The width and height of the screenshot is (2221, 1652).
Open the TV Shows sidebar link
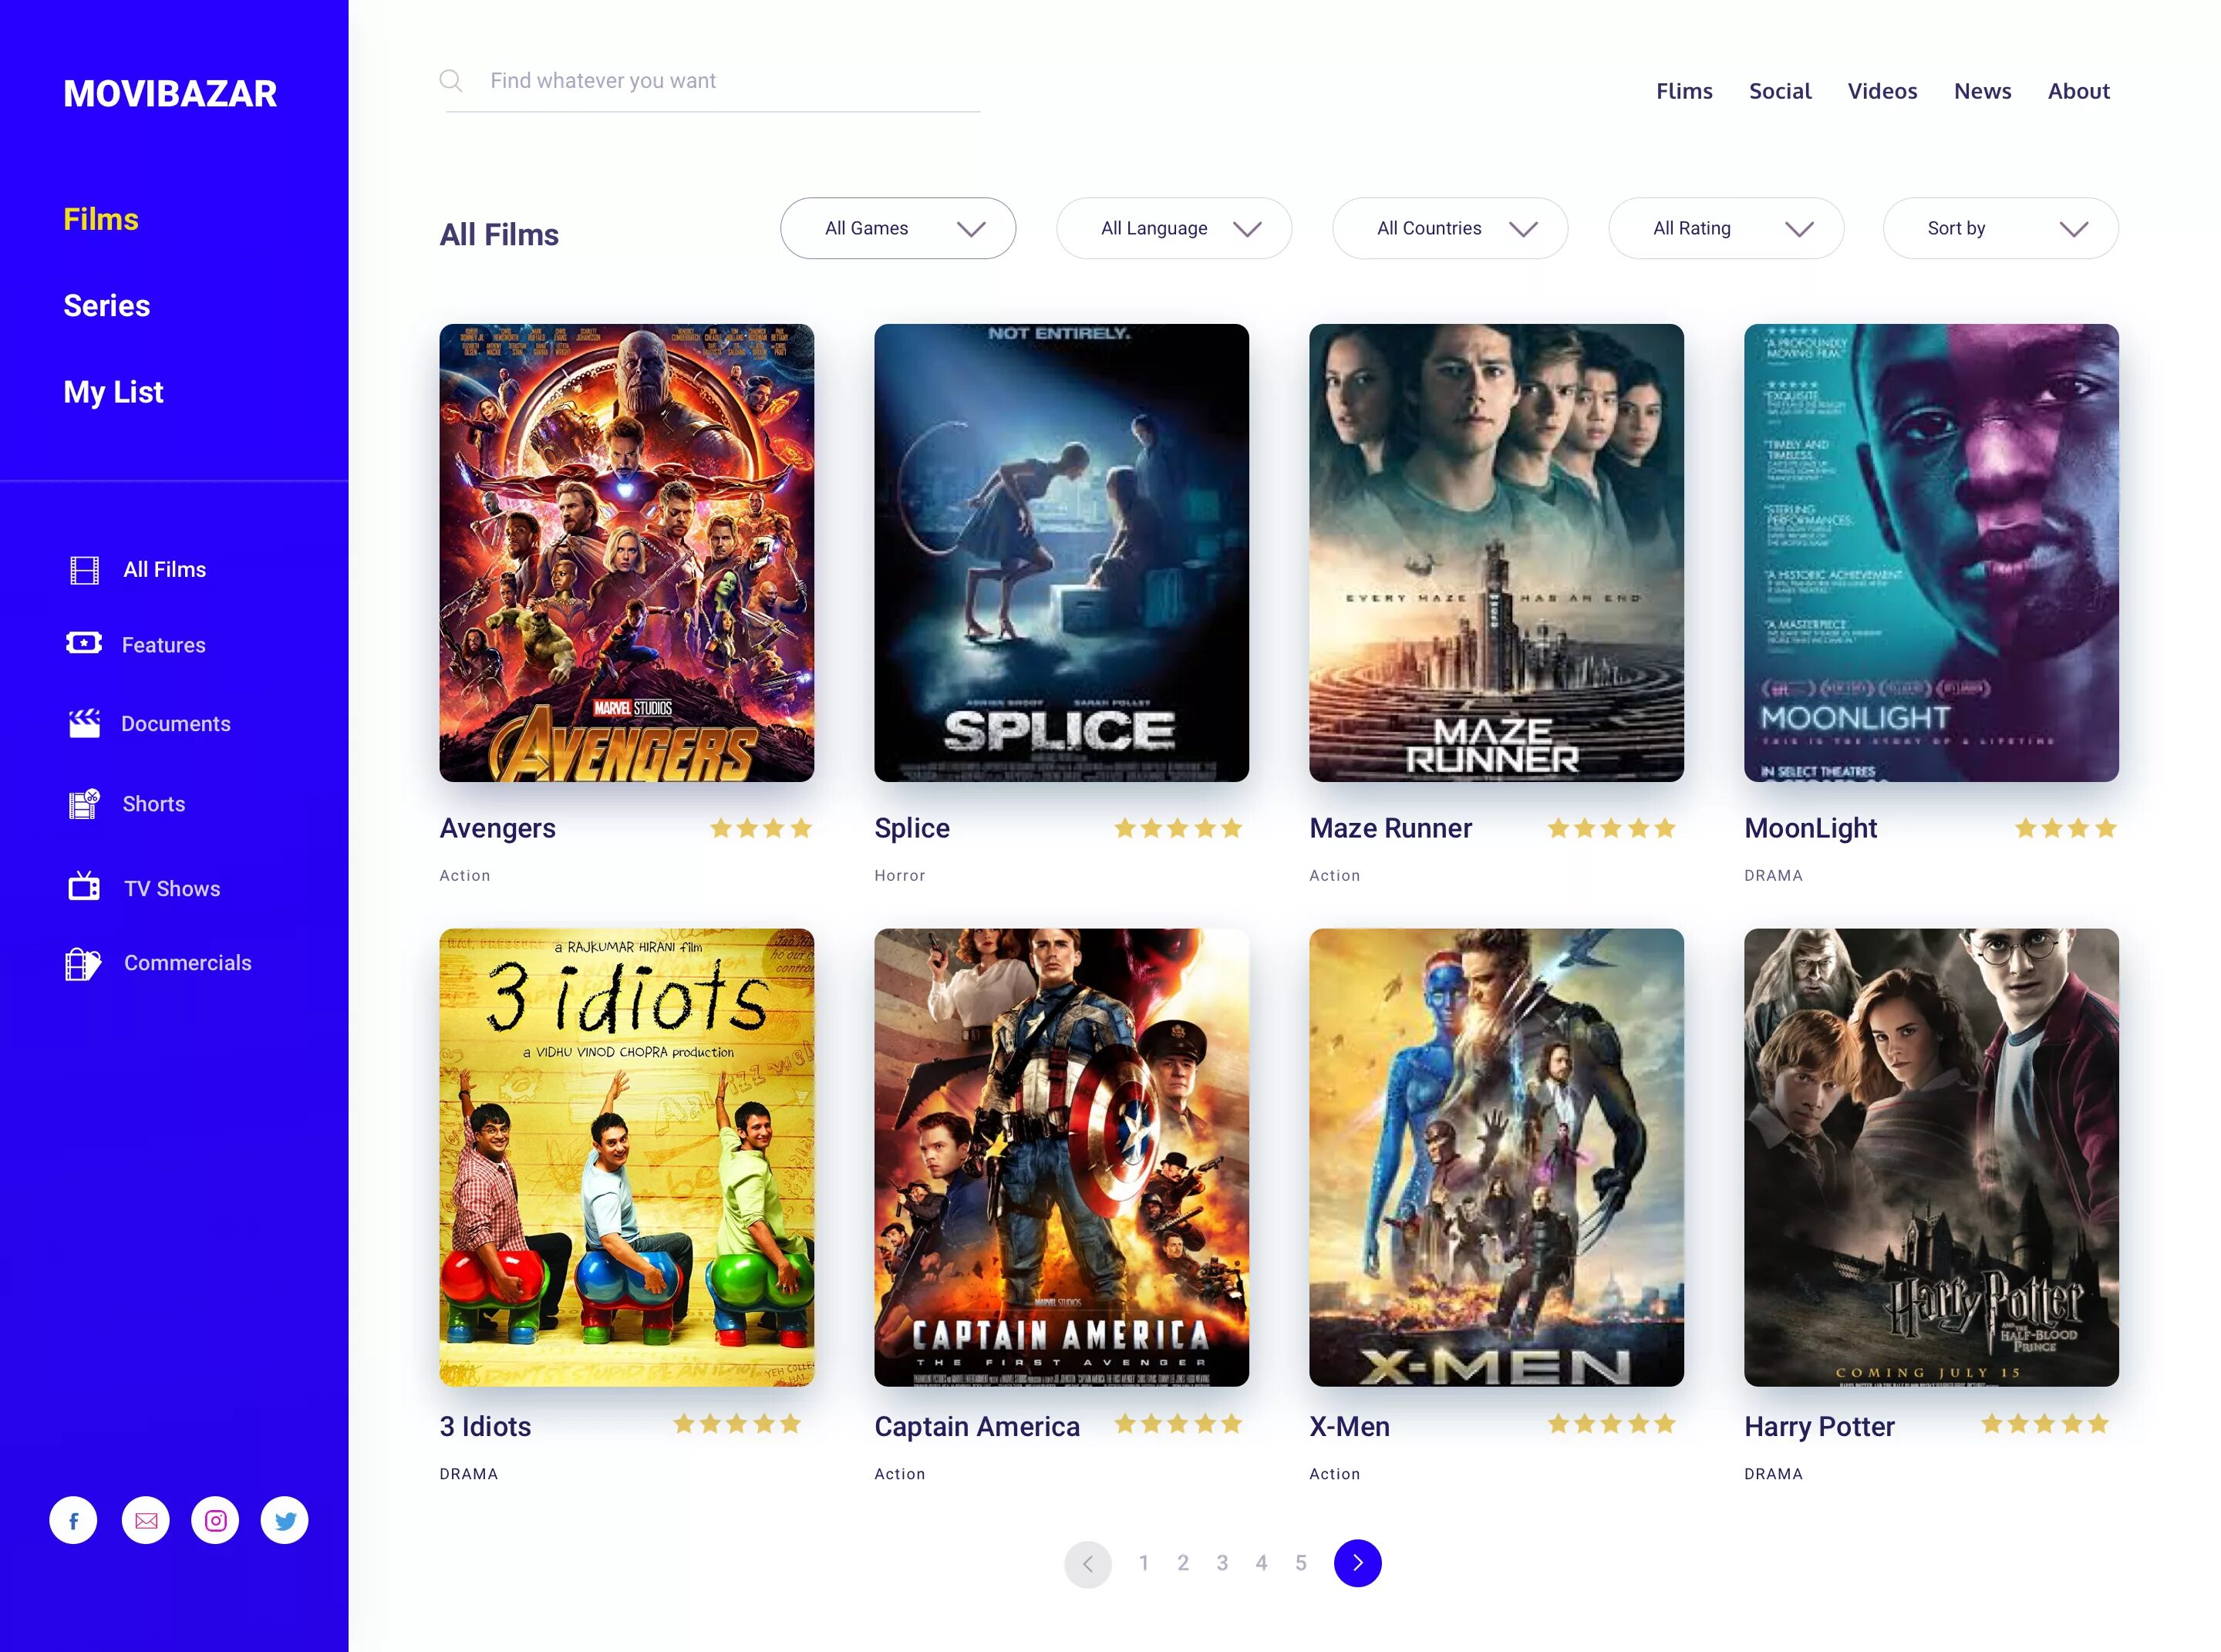coord(172,889)
